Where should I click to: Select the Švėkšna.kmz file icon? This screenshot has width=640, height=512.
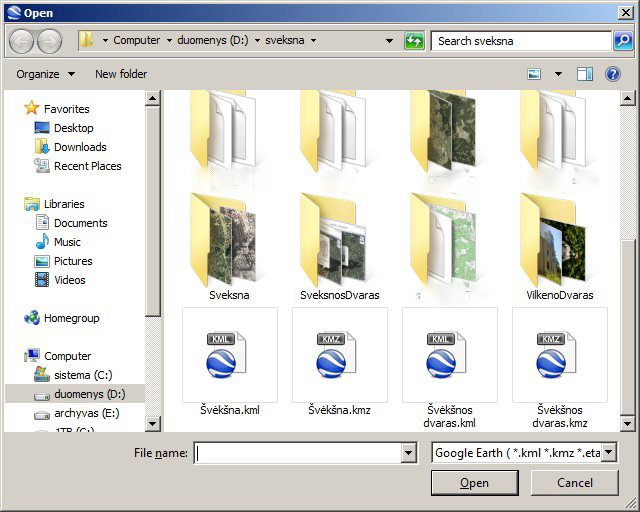[339, 355]
